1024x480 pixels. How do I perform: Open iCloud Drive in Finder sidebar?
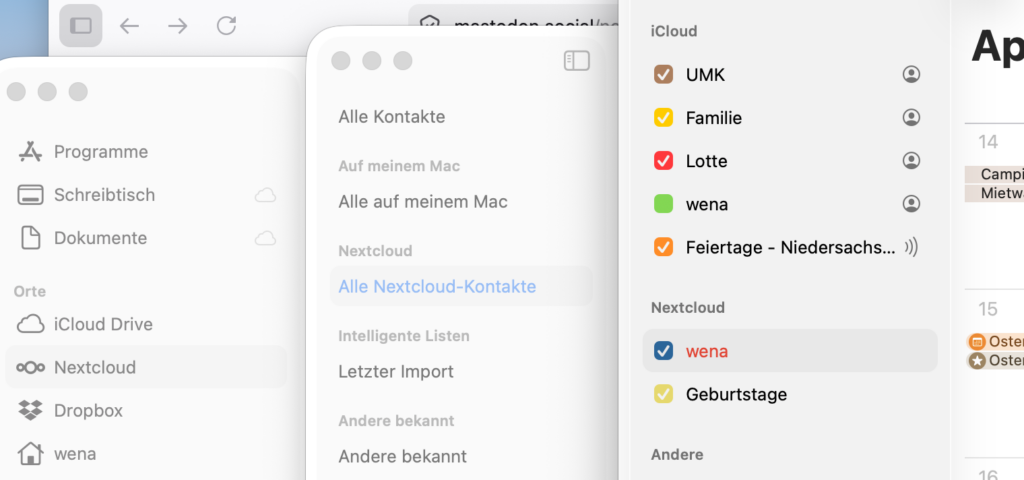103,324
